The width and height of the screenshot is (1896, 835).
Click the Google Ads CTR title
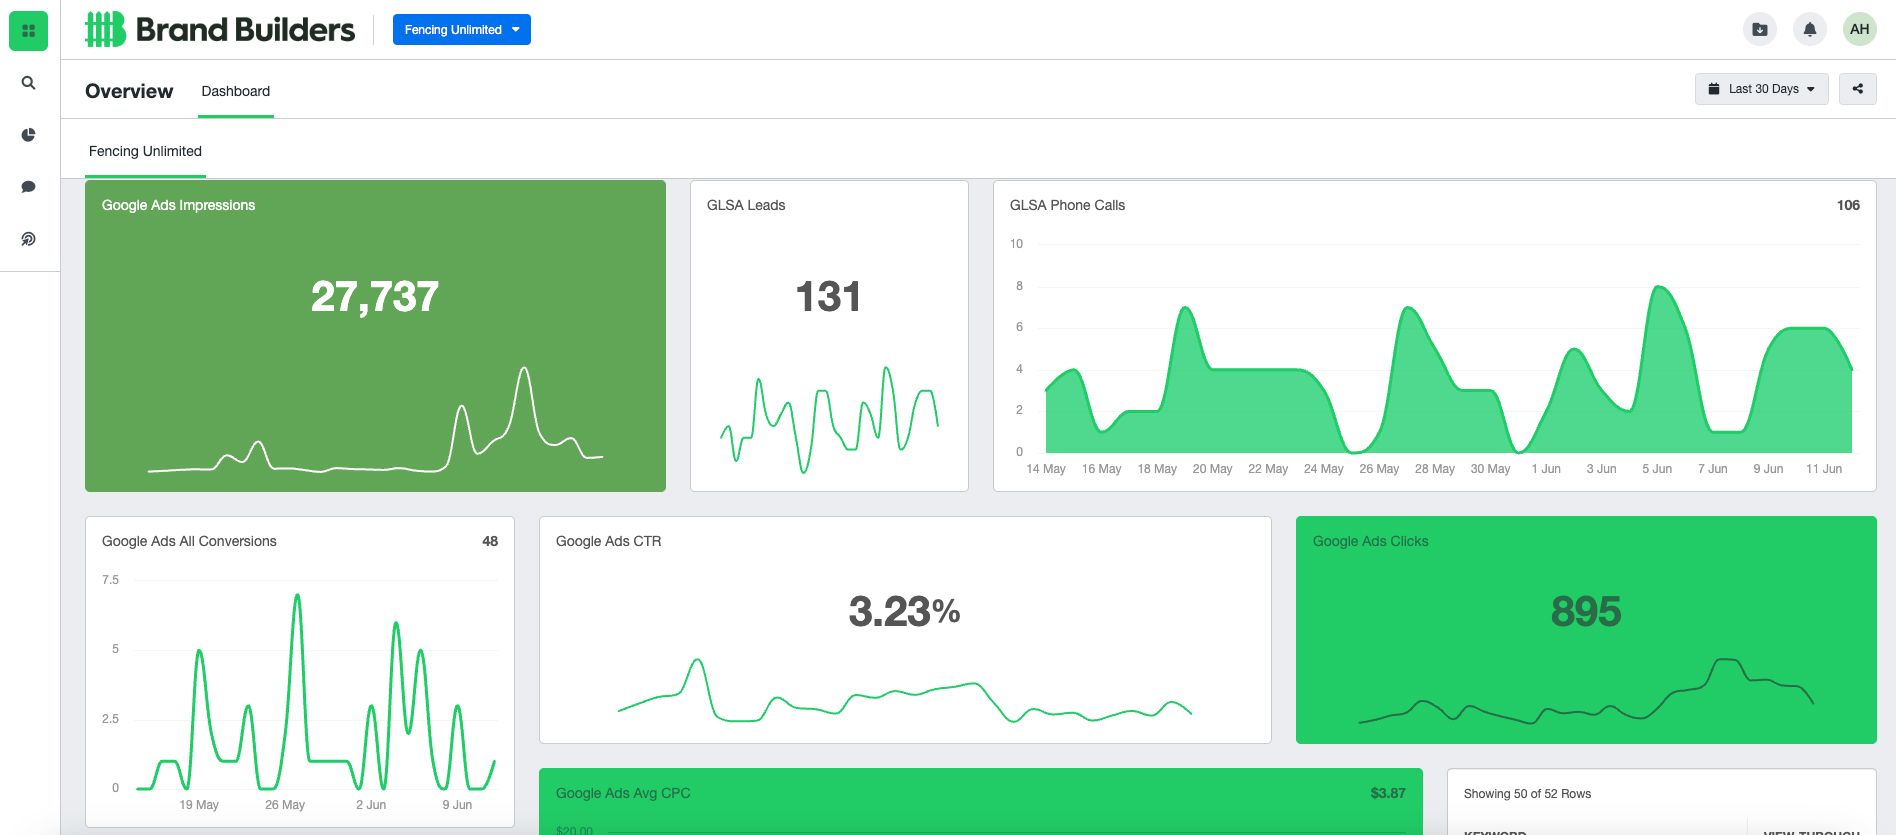pos(608,541)
